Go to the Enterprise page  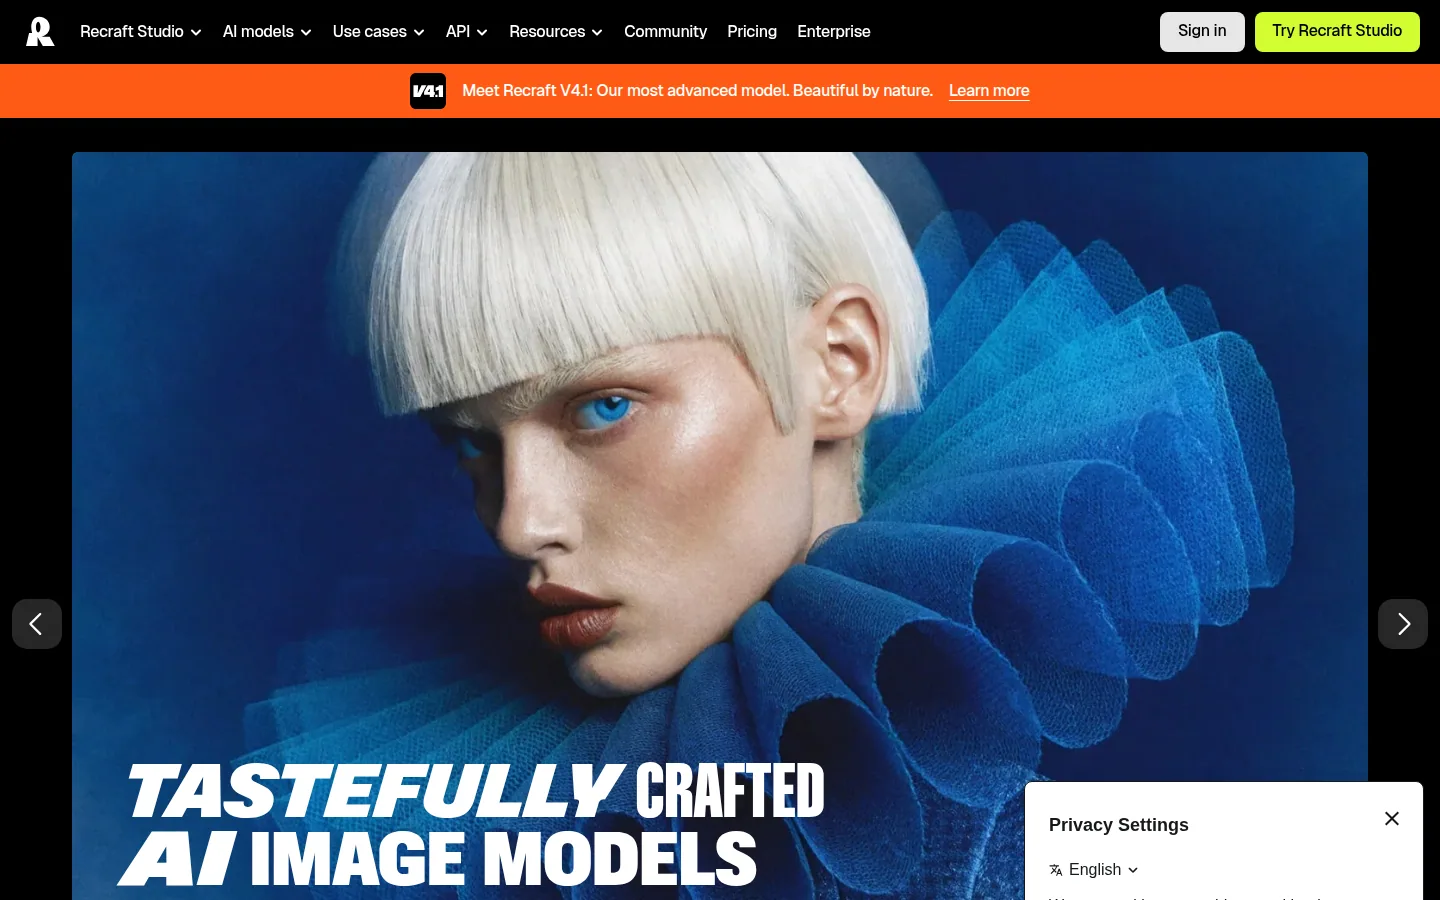834,32
